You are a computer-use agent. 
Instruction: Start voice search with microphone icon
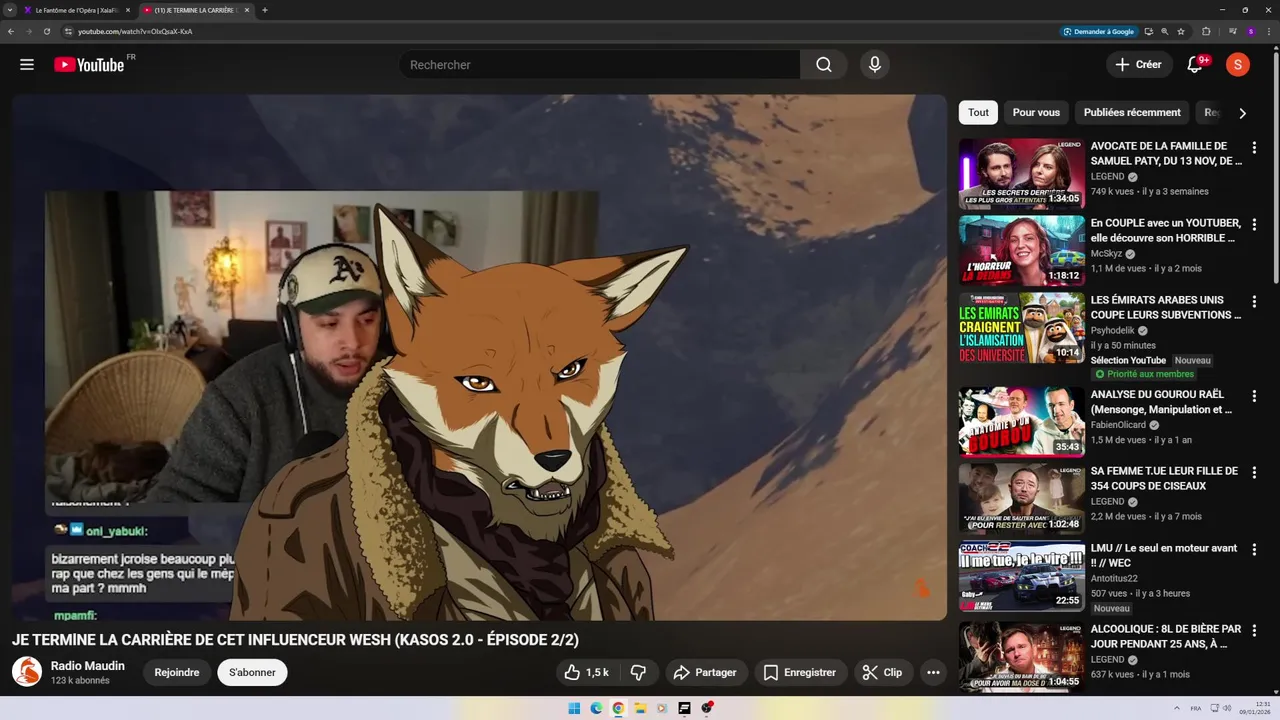tap(875, 65)
